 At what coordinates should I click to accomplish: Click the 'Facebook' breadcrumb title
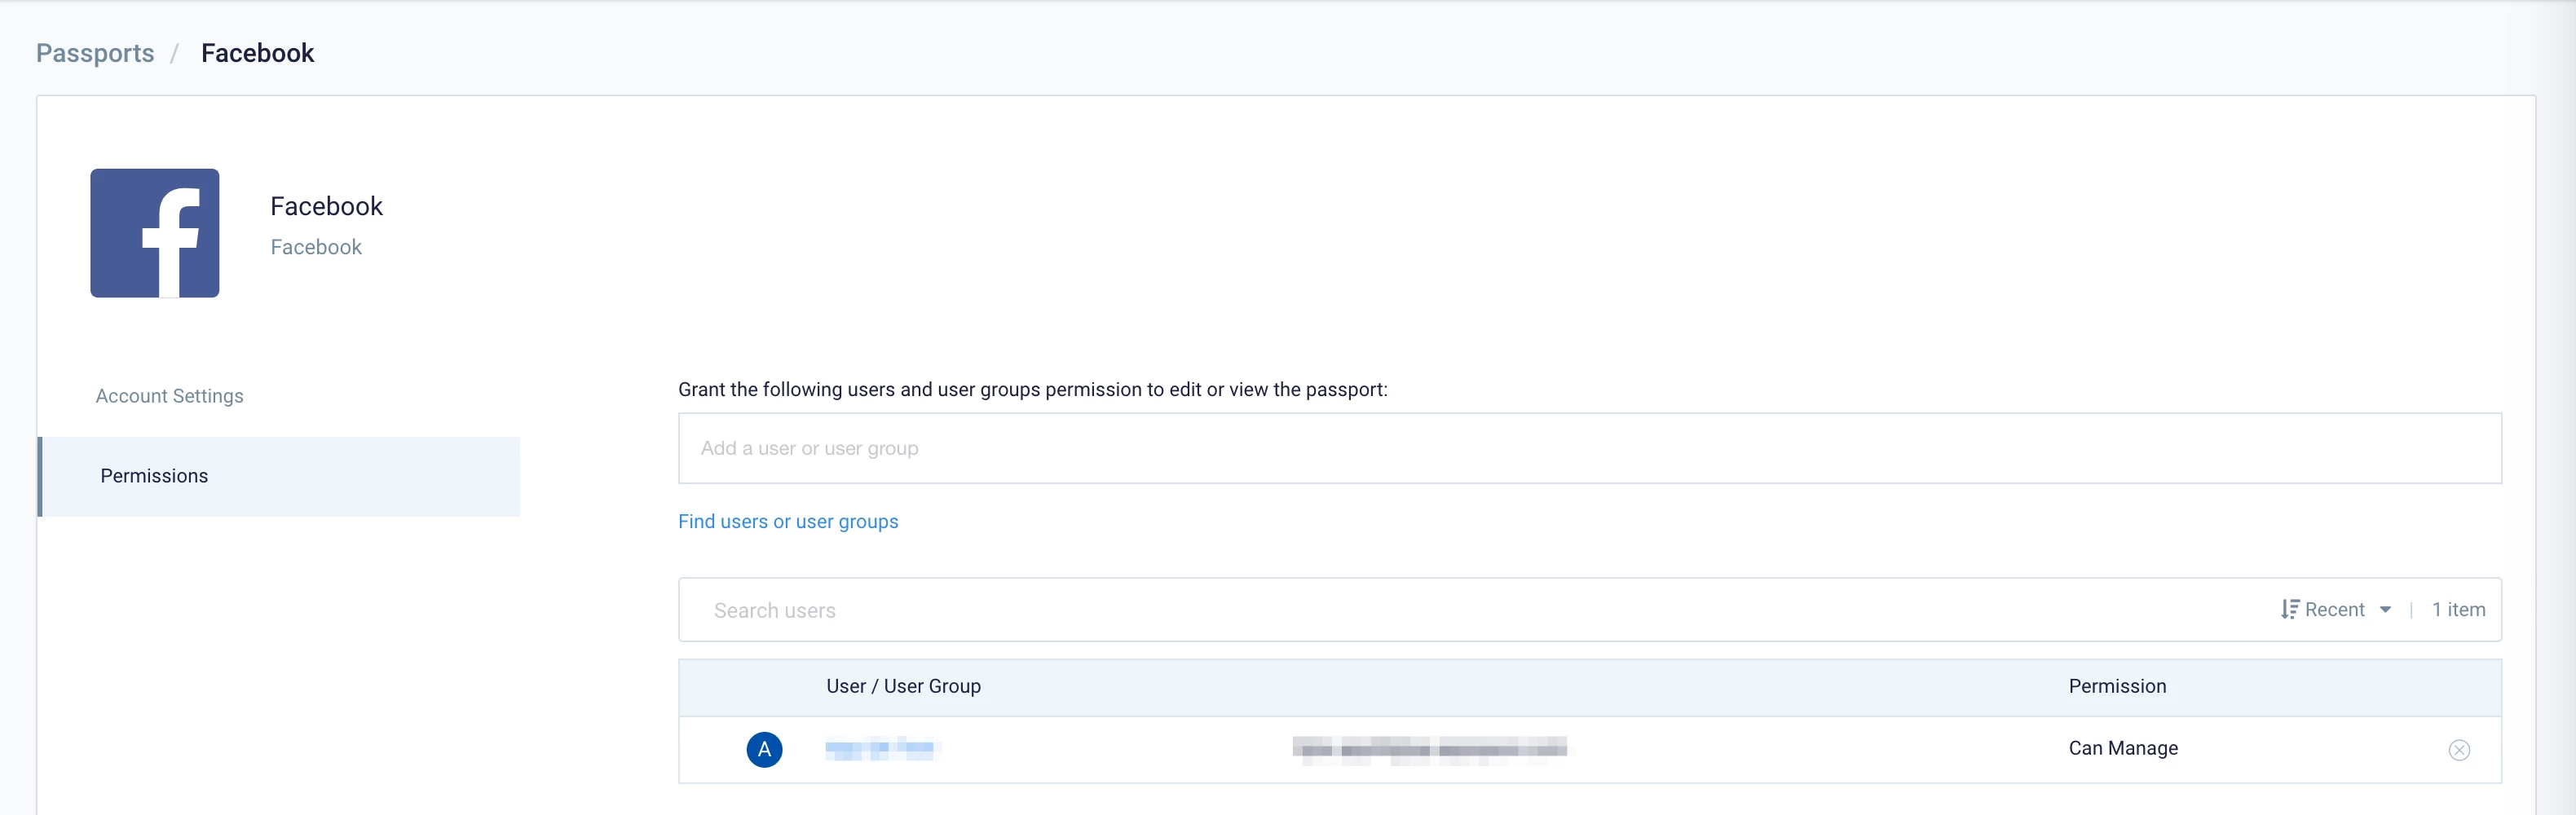[x=257, y=53]
